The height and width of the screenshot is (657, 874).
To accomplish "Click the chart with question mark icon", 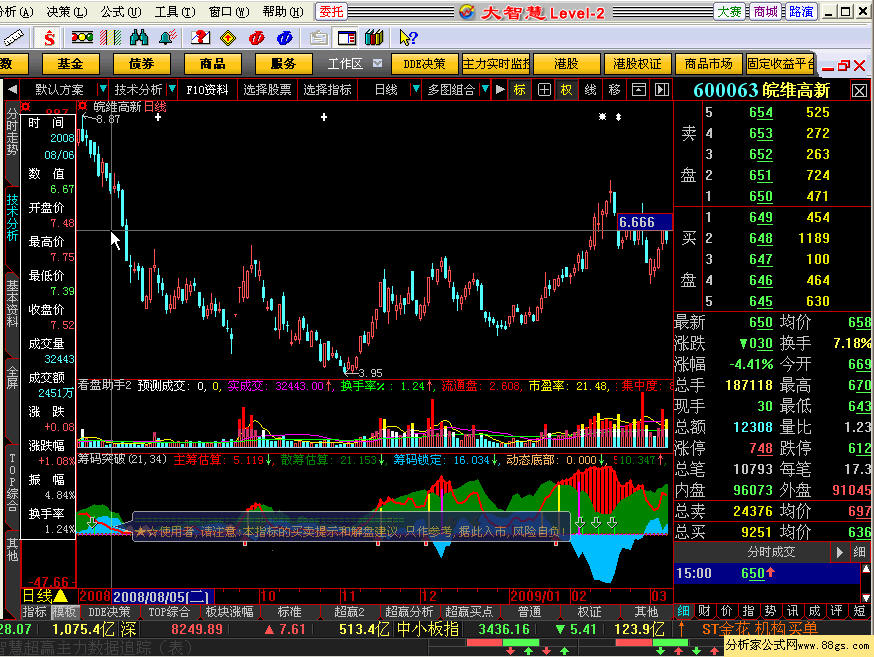I will pos(200,38).
